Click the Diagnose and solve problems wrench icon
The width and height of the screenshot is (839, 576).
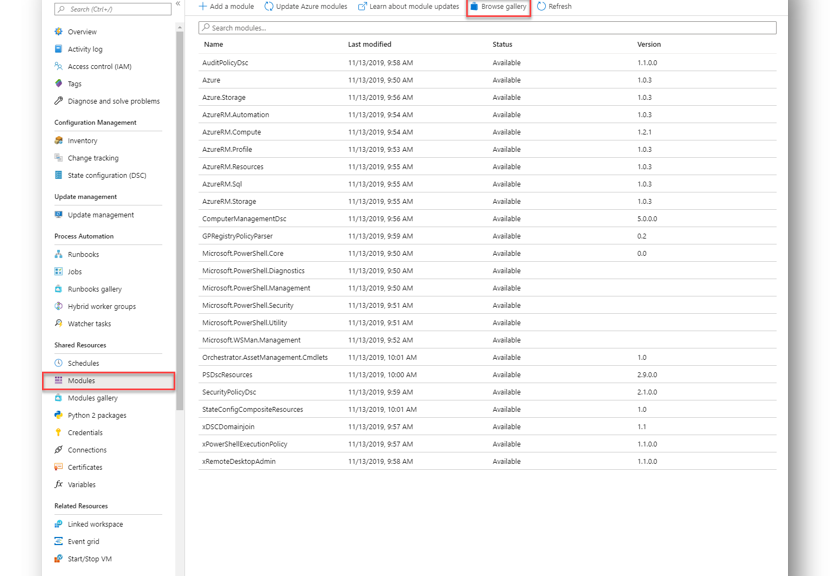click(58, 101)
